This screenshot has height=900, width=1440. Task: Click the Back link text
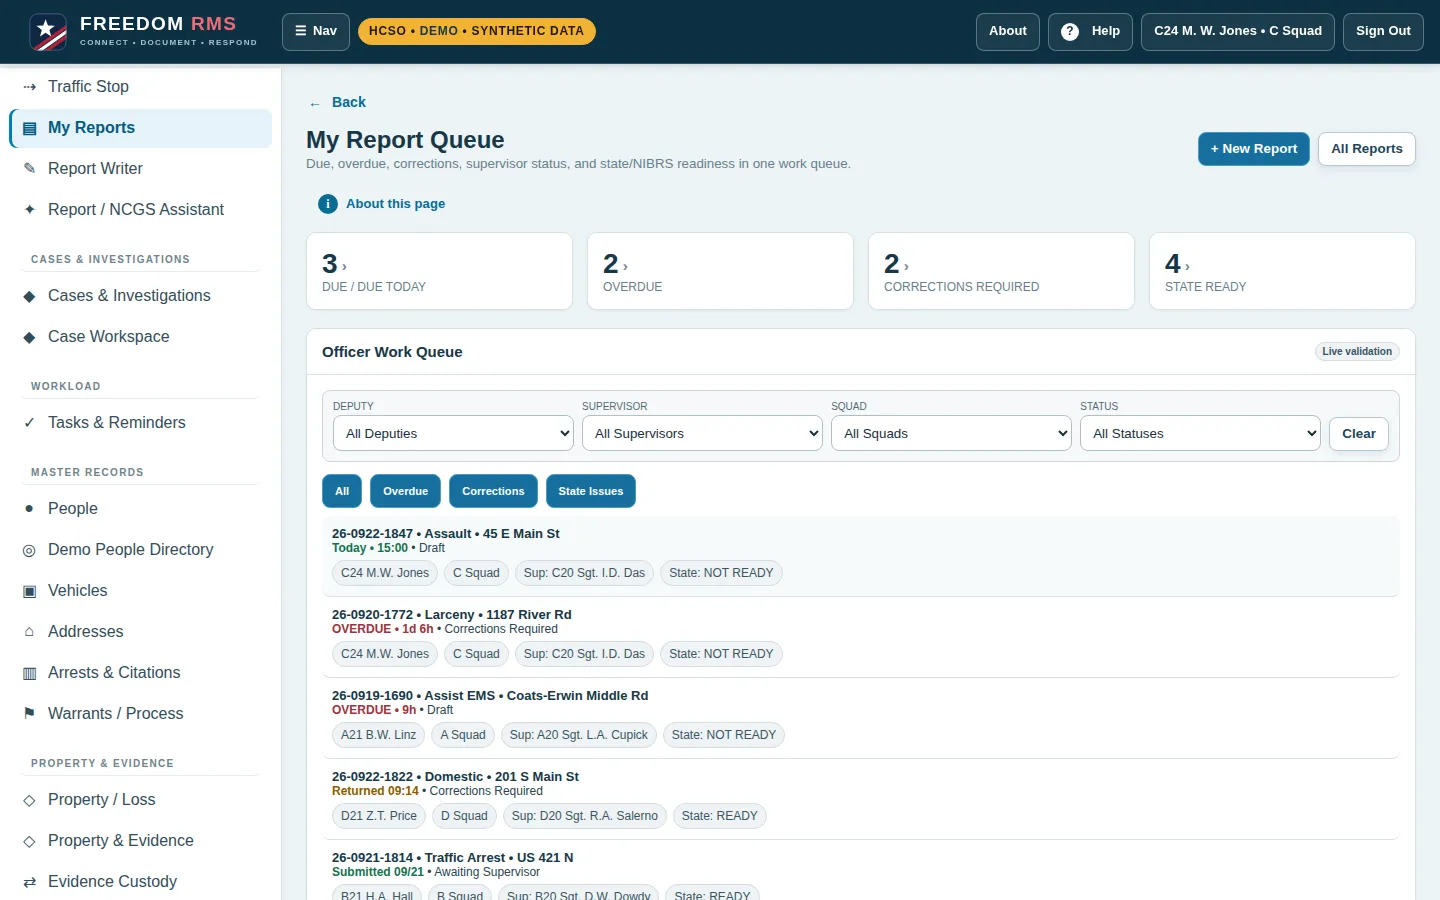(349, 103)
